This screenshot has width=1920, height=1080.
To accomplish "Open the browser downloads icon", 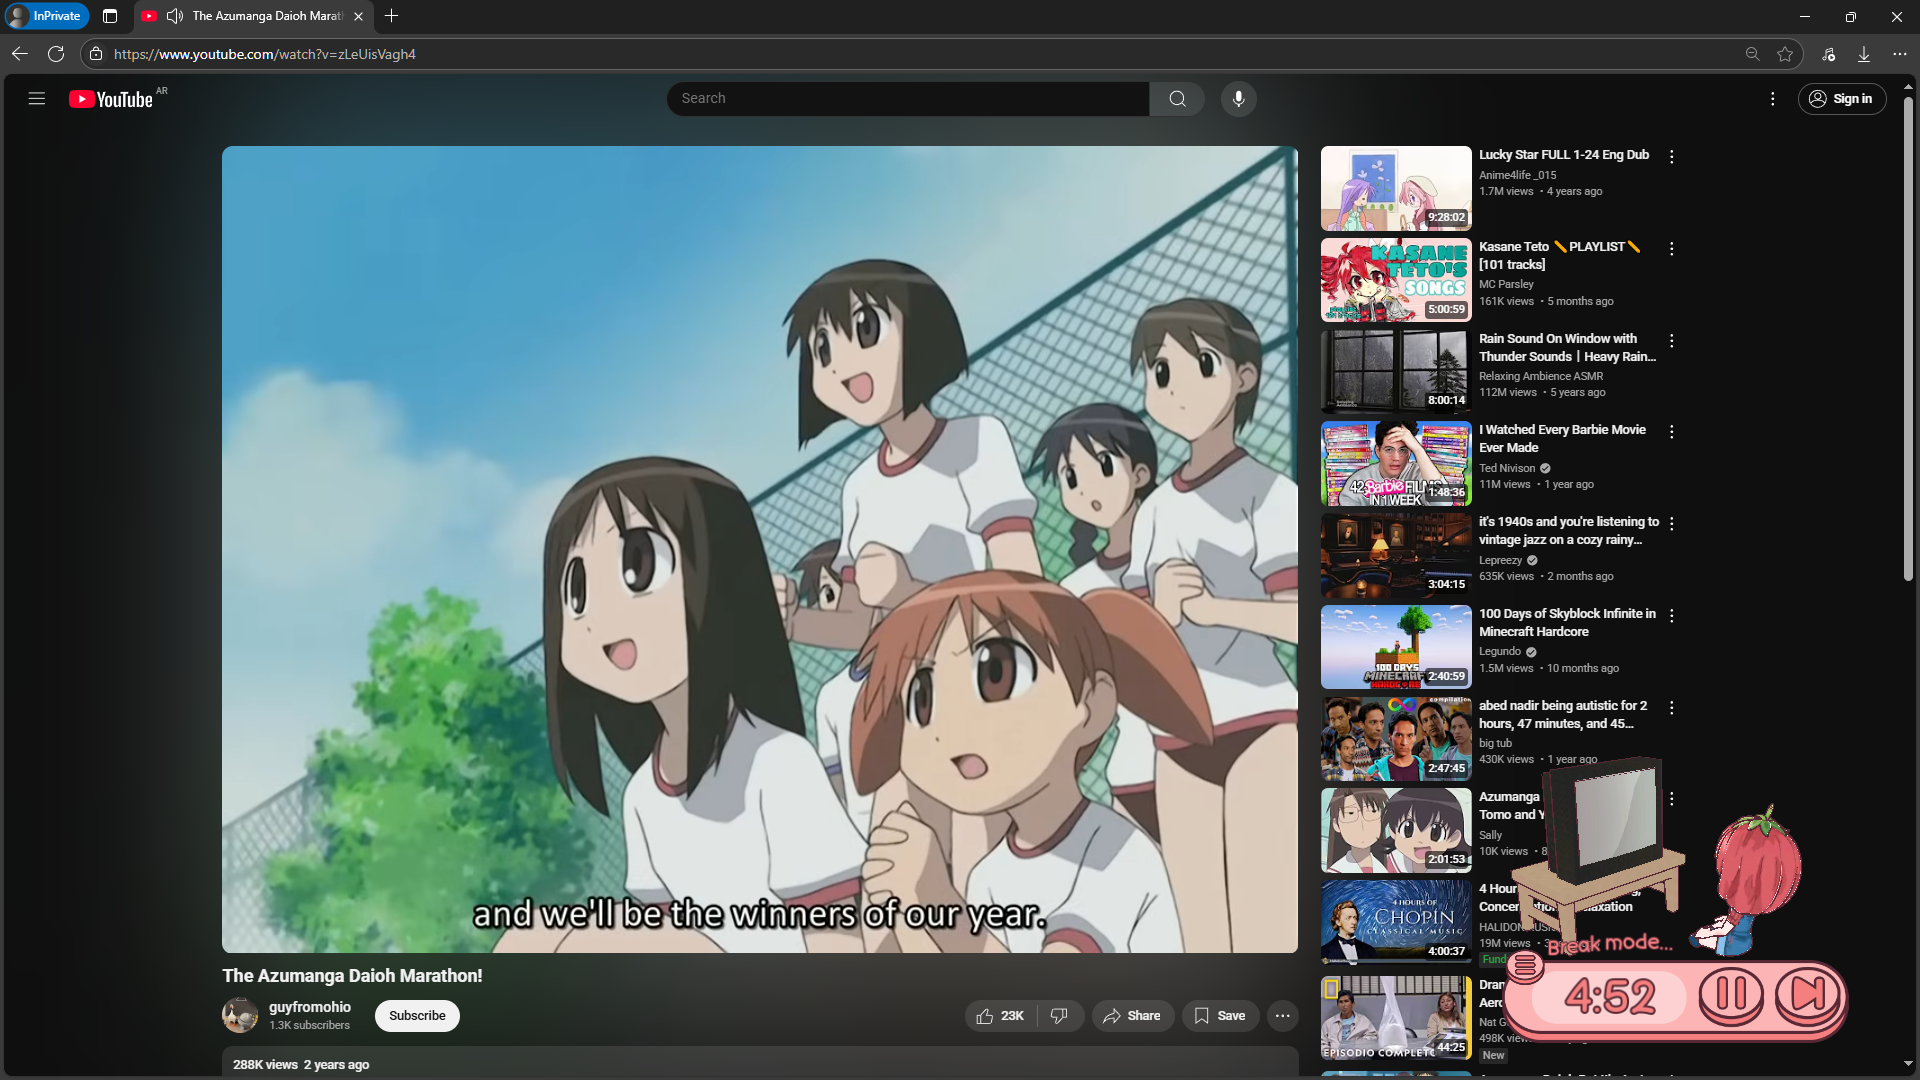I will coord(1864,54).
